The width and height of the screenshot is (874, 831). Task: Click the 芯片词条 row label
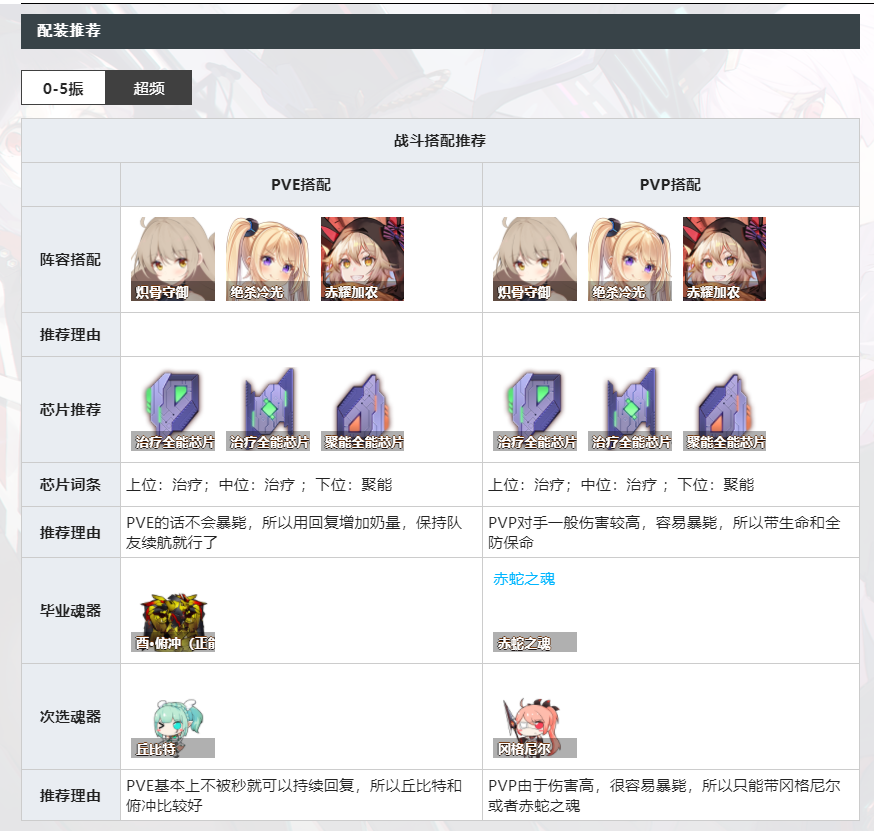point(70,484)
